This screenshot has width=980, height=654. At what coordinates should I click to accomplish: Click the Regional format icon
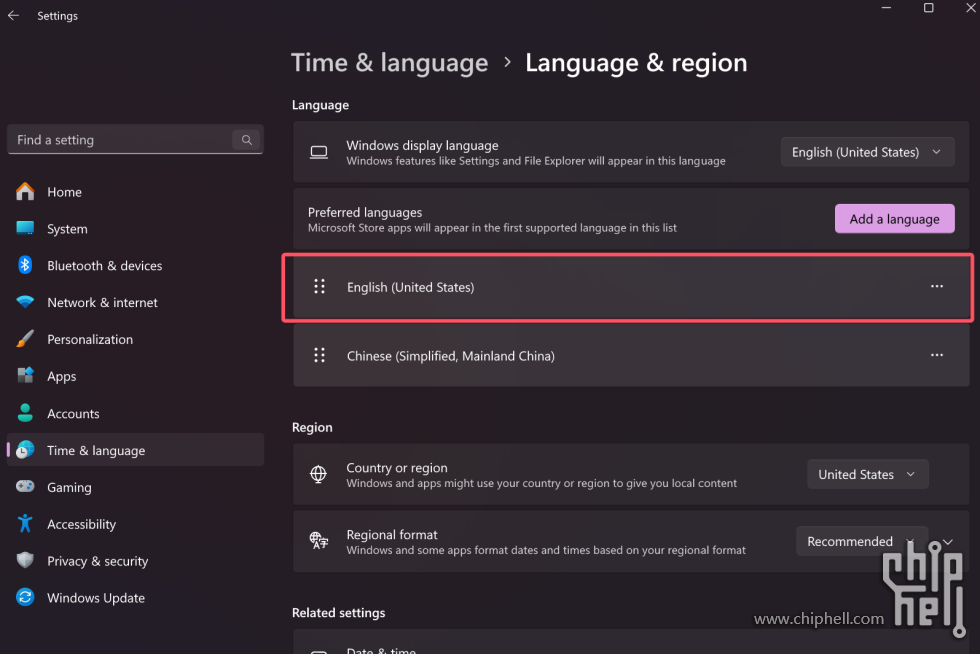pos(318,540)
